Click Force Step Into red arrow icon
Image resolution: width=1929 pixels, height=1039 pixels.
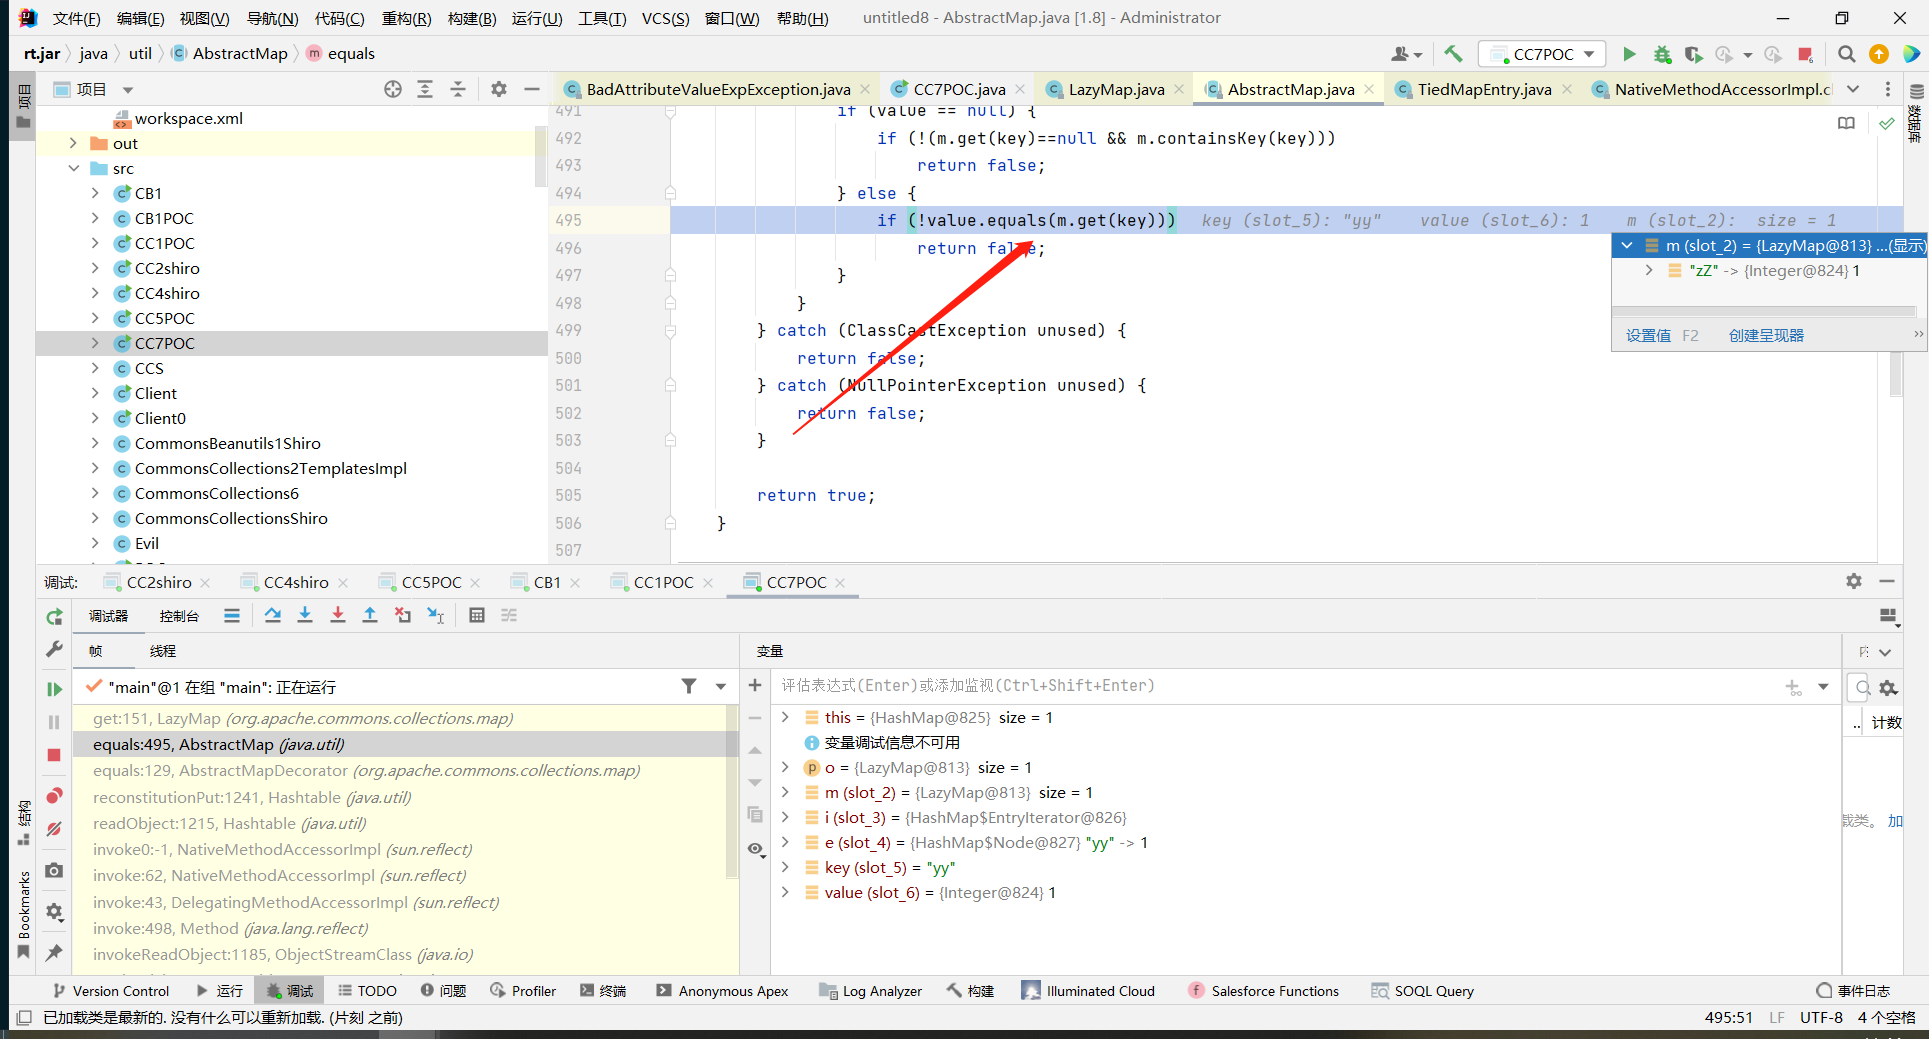[338, 615]
